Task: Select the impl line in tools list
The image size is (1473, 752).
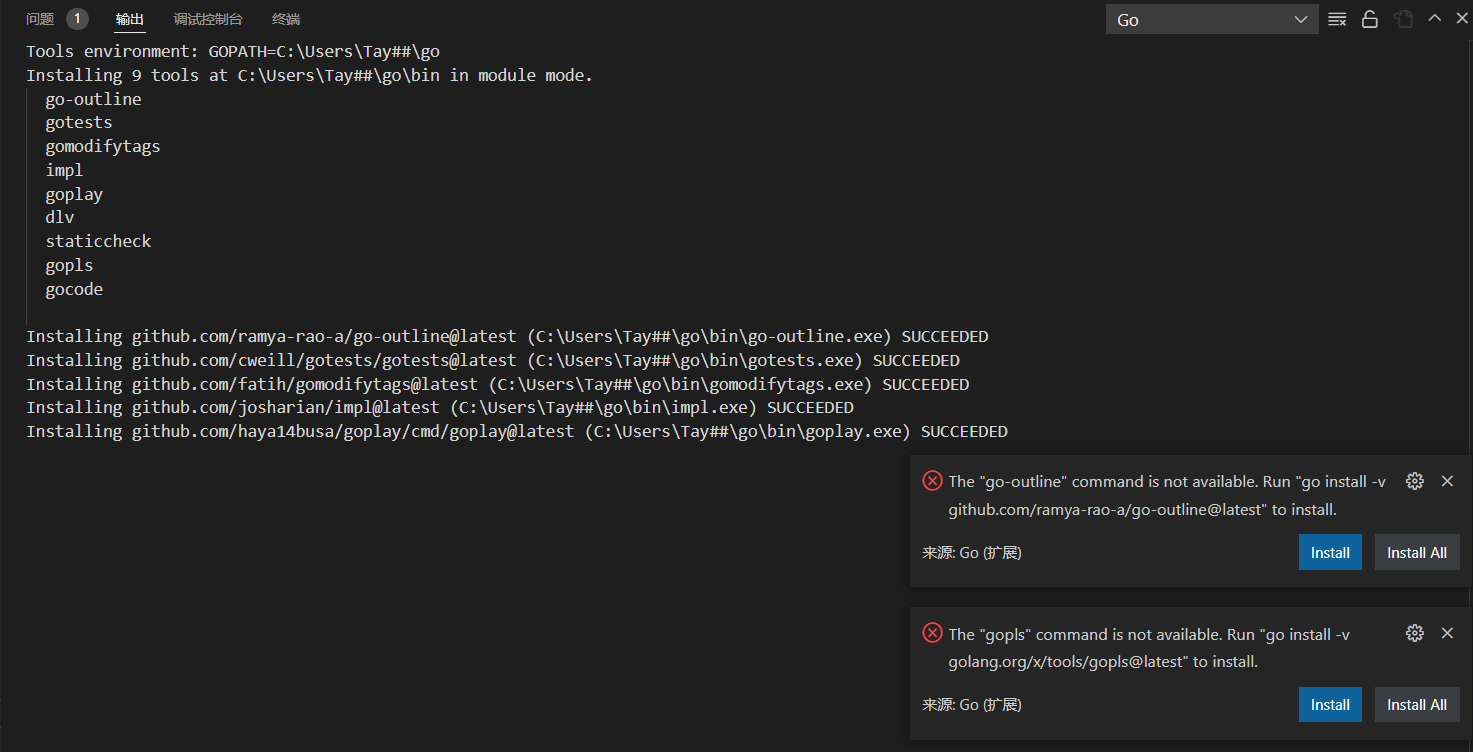Action: tap(64, 170)
